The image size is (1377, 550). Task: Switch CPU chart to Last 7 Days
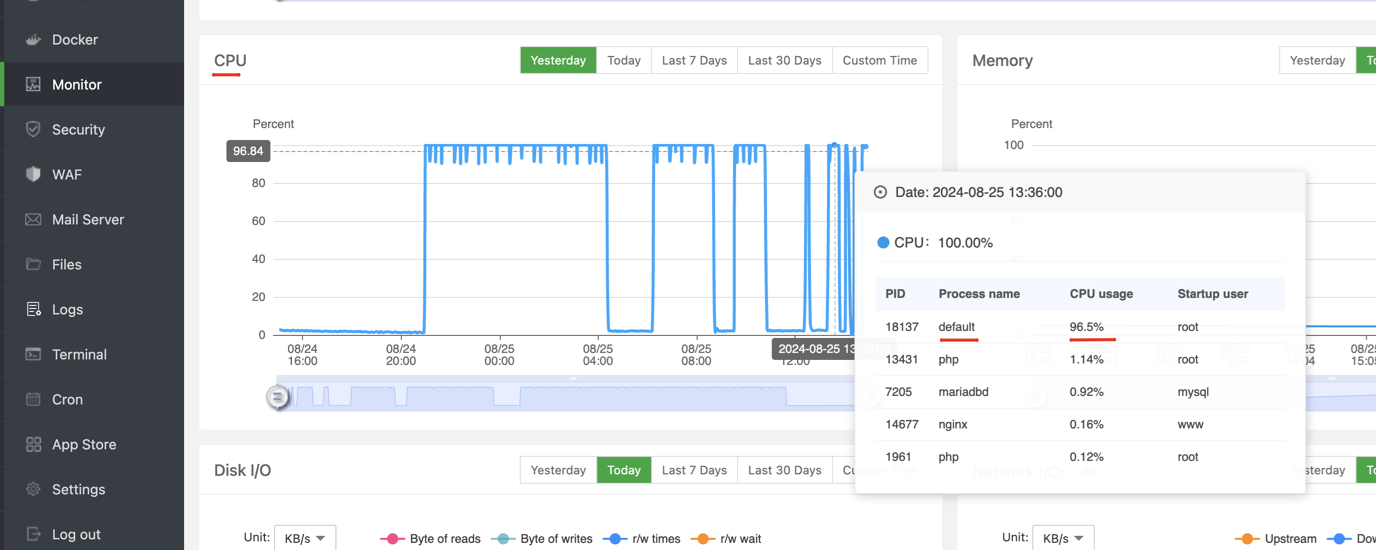[694, 60]
